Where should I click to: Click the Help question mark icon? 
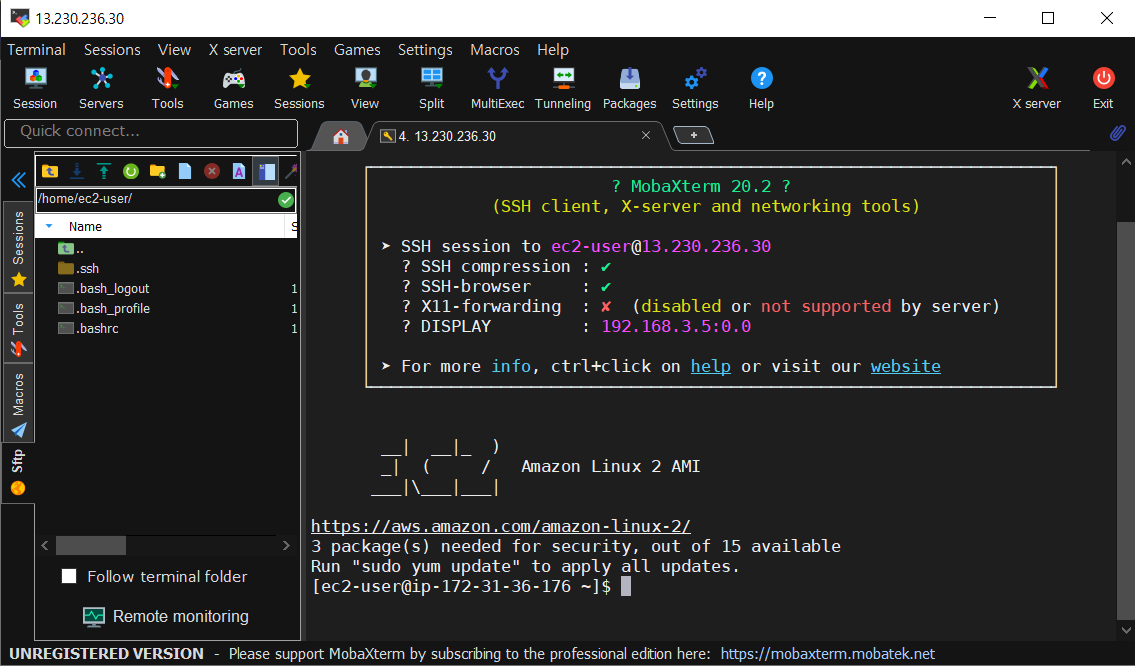click(x=761, y=88)
